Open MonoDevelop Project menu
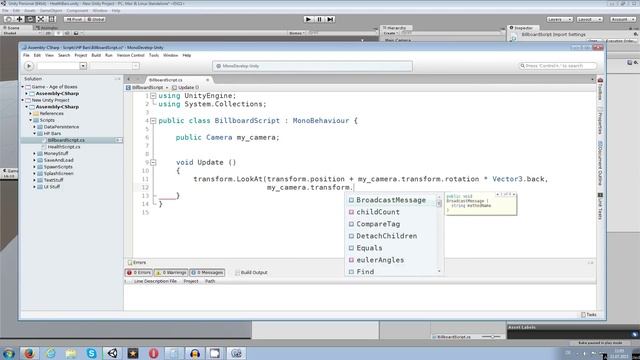This screenshot has height=360, width=640. 81,55
